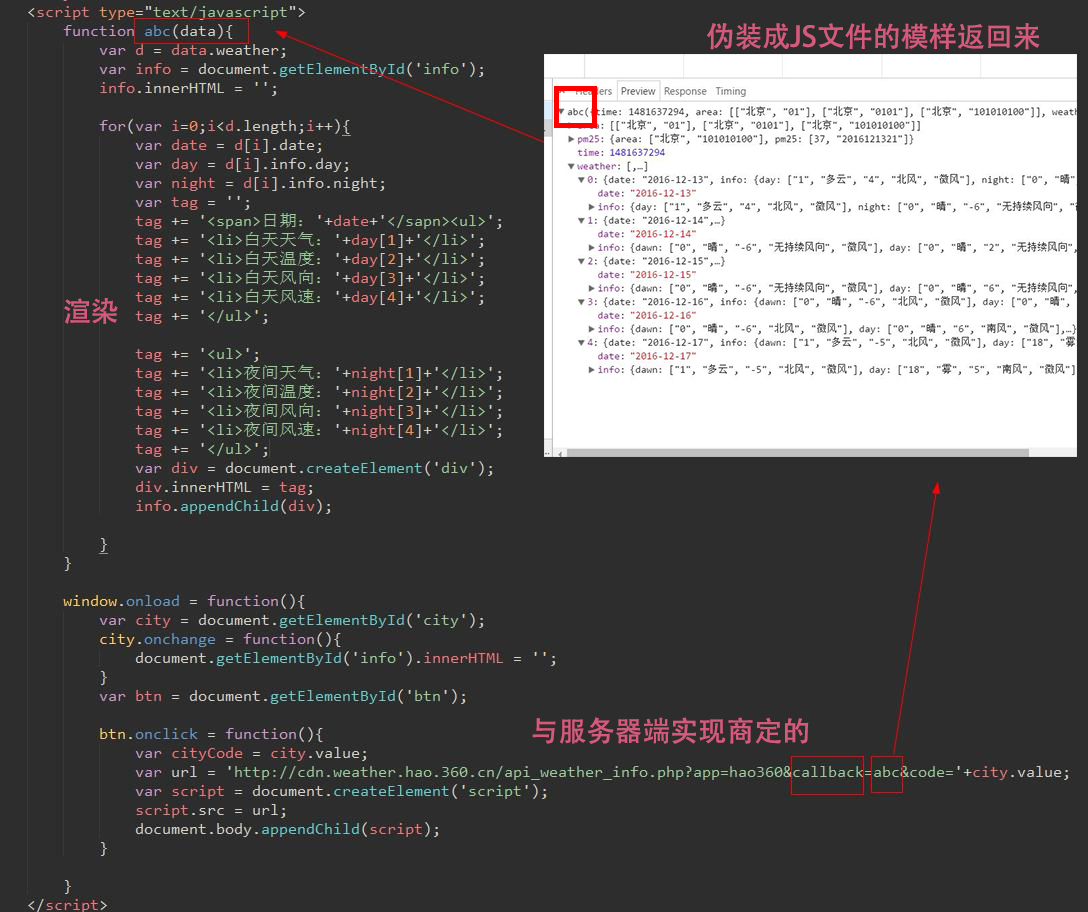The width and height of the screenshot is (1088, 912).
Task: Expand info under the 2016-12-17 entry
Action: [x=591, y=369]
